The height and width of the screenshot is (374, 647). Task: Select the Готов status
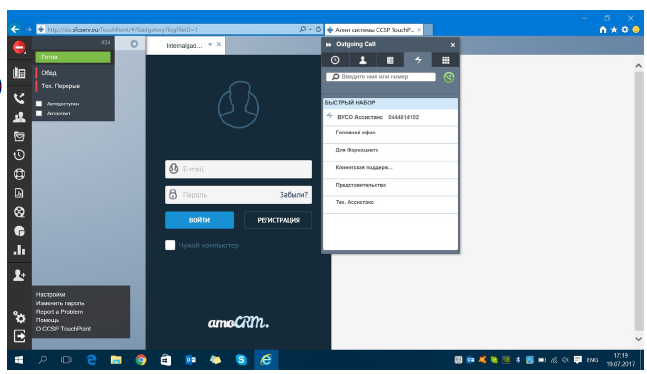point(73,57)
